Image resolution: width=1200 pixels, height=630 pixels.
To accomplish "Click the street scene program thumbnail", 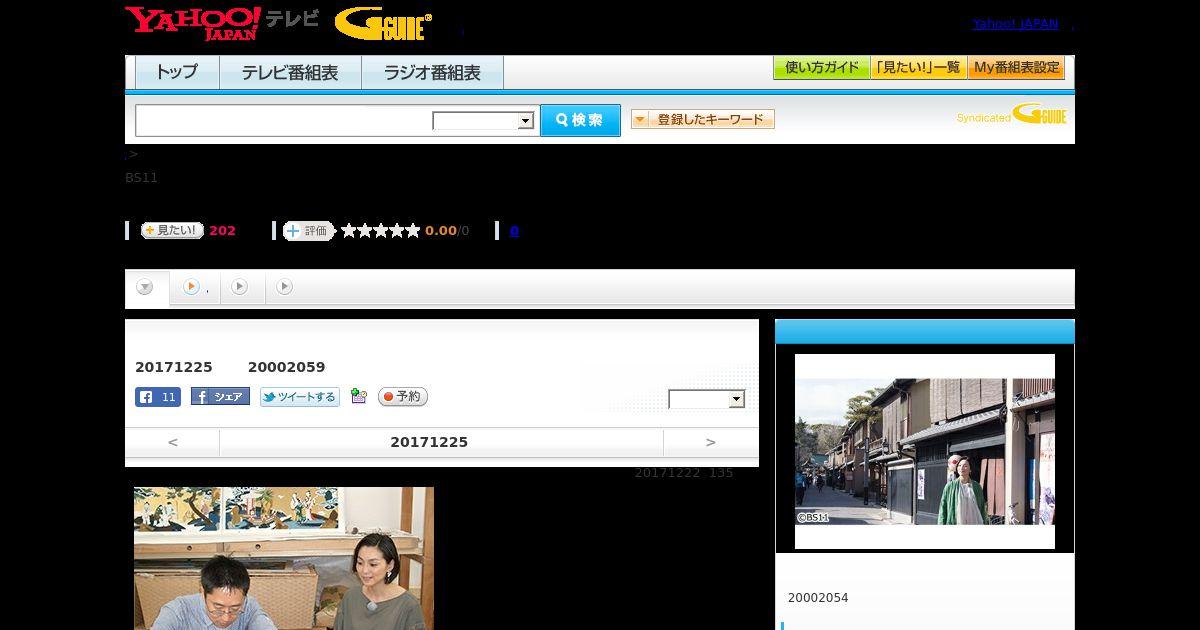I will 924,451.
